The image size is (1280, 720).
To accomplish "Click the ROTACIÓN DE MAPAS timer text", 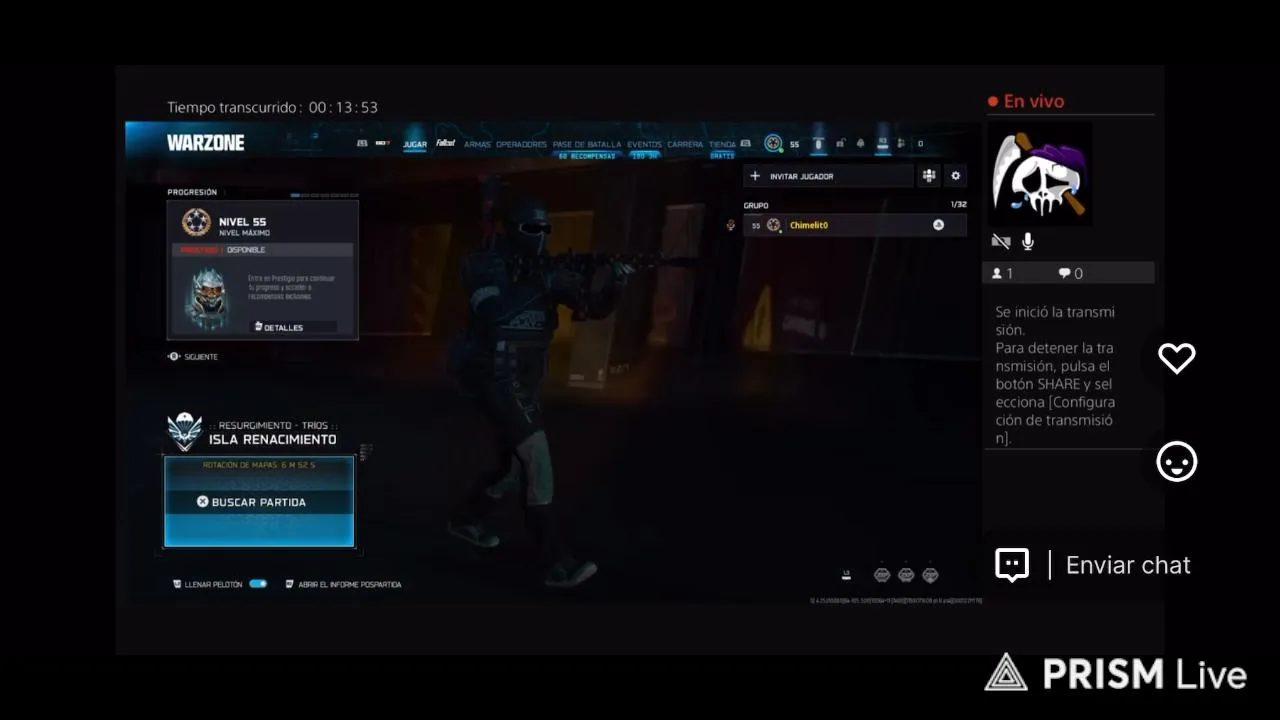I will pyautogui.click(x=259, y=465).
